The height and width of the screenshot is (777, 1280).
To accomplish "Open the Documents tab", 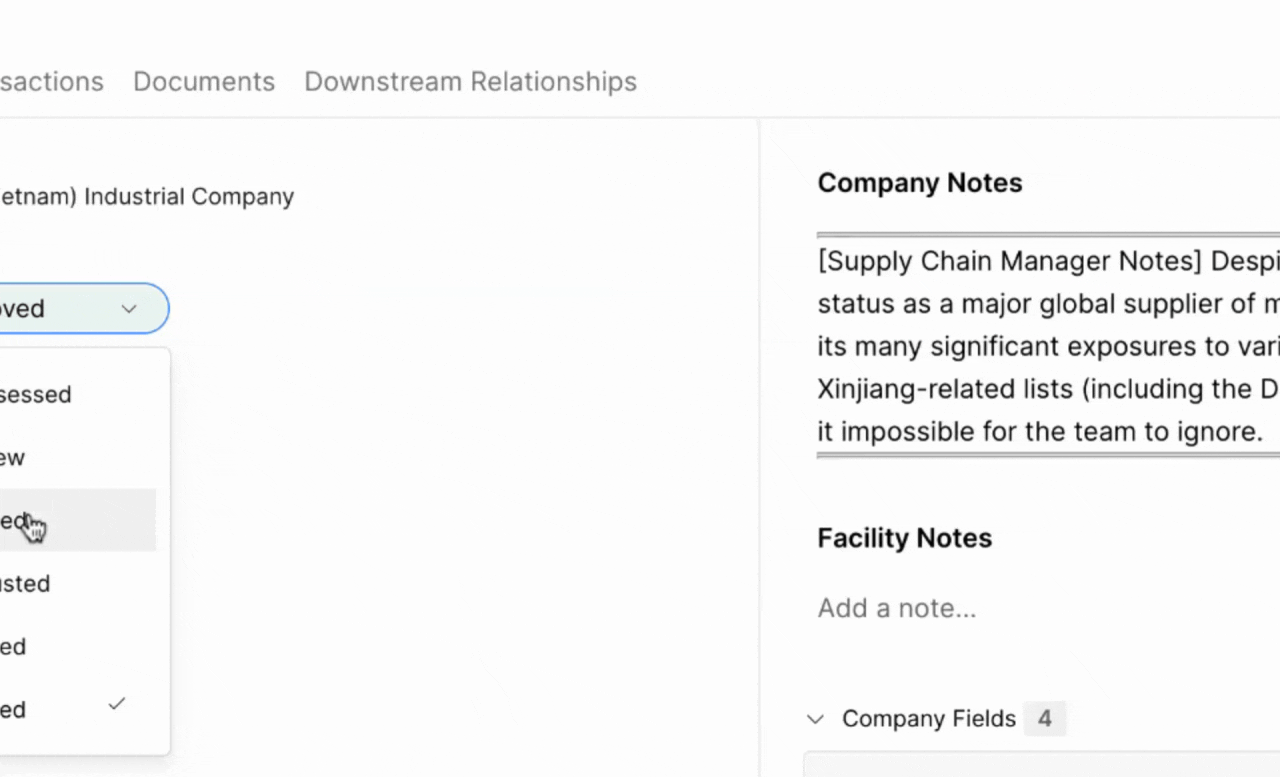I will 204,82.
